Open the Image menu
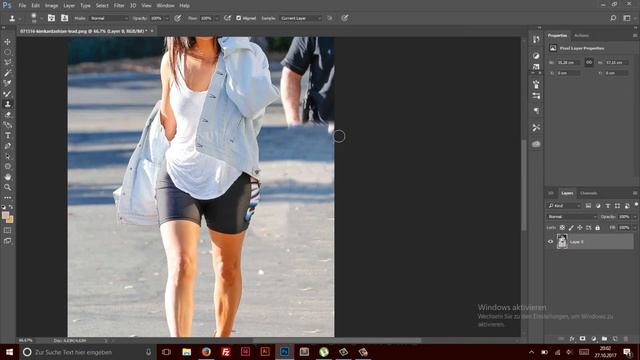 (x=51, y=6)
